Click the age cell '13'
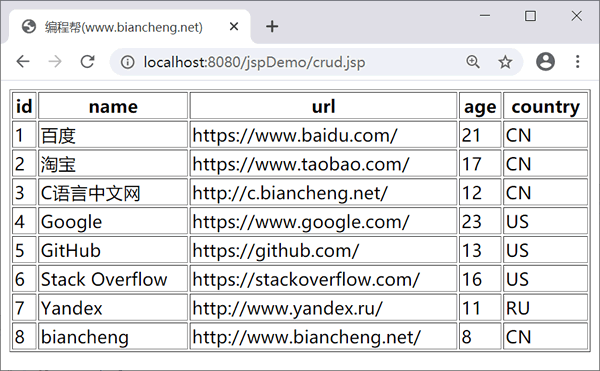600x371 pixels. [x=480, y=250]
